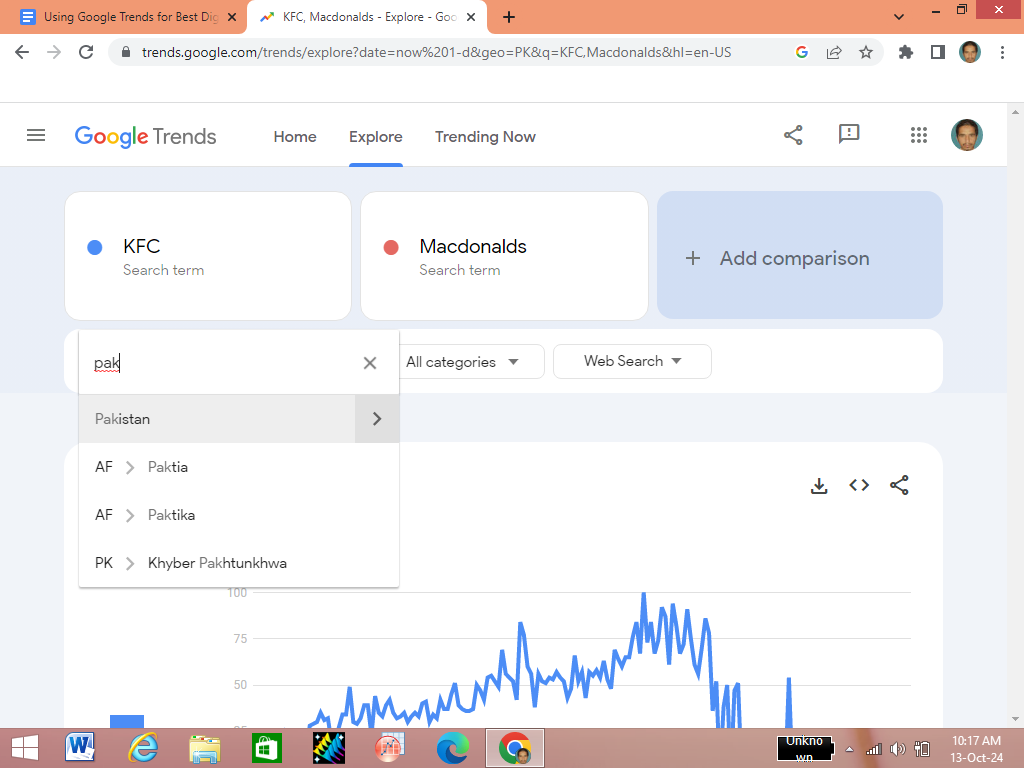Open the Home tab in Trends

pos(295,136)
